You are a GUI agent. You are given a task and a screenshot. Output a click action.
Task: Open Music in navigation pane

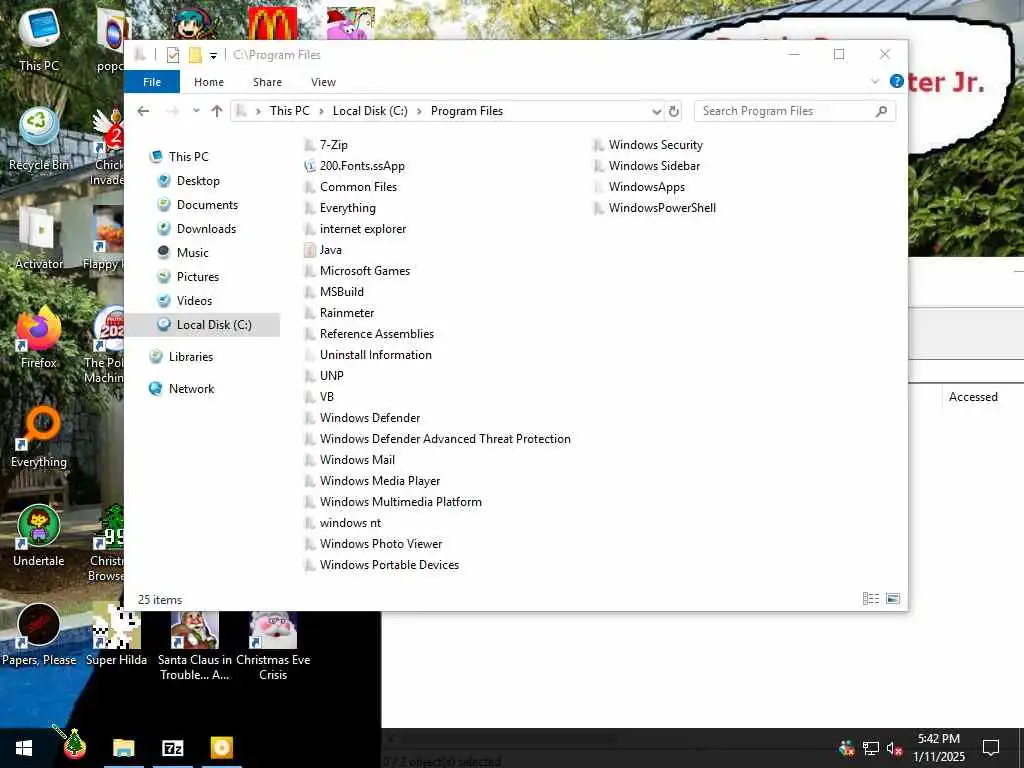[x=192, y=253]
